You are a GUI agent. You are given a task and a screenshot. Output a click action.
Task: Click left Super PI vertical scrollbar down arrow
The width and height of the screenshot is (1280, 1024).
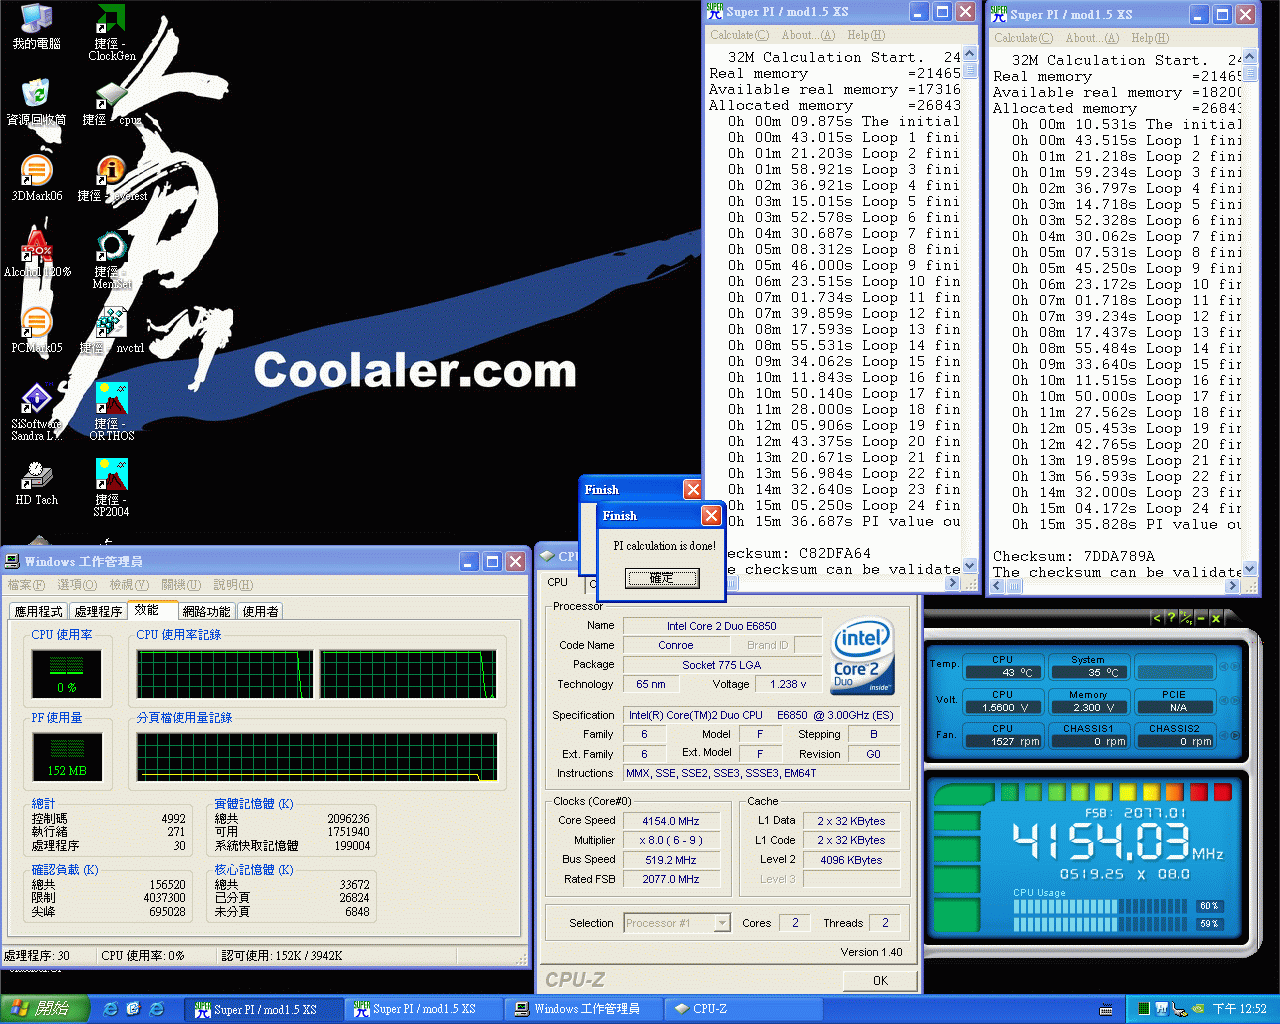tap(969, 566)
